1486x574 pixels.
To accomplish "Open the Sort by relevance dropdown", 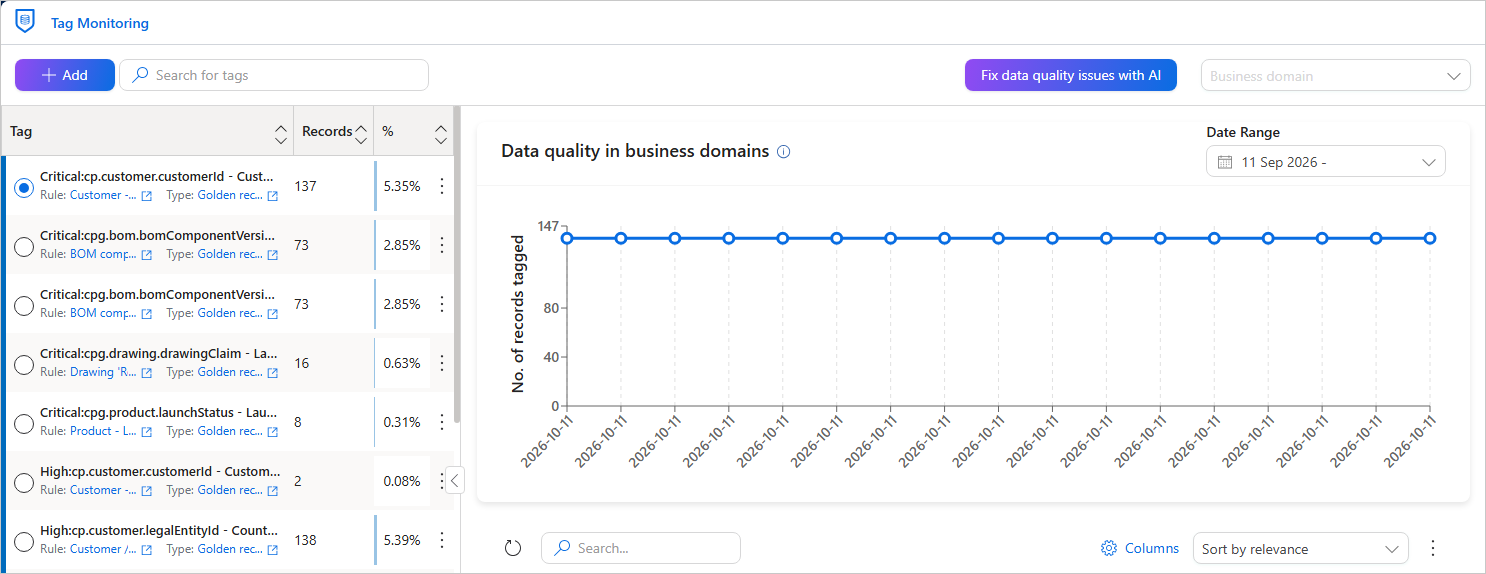I will point(1300,549).
